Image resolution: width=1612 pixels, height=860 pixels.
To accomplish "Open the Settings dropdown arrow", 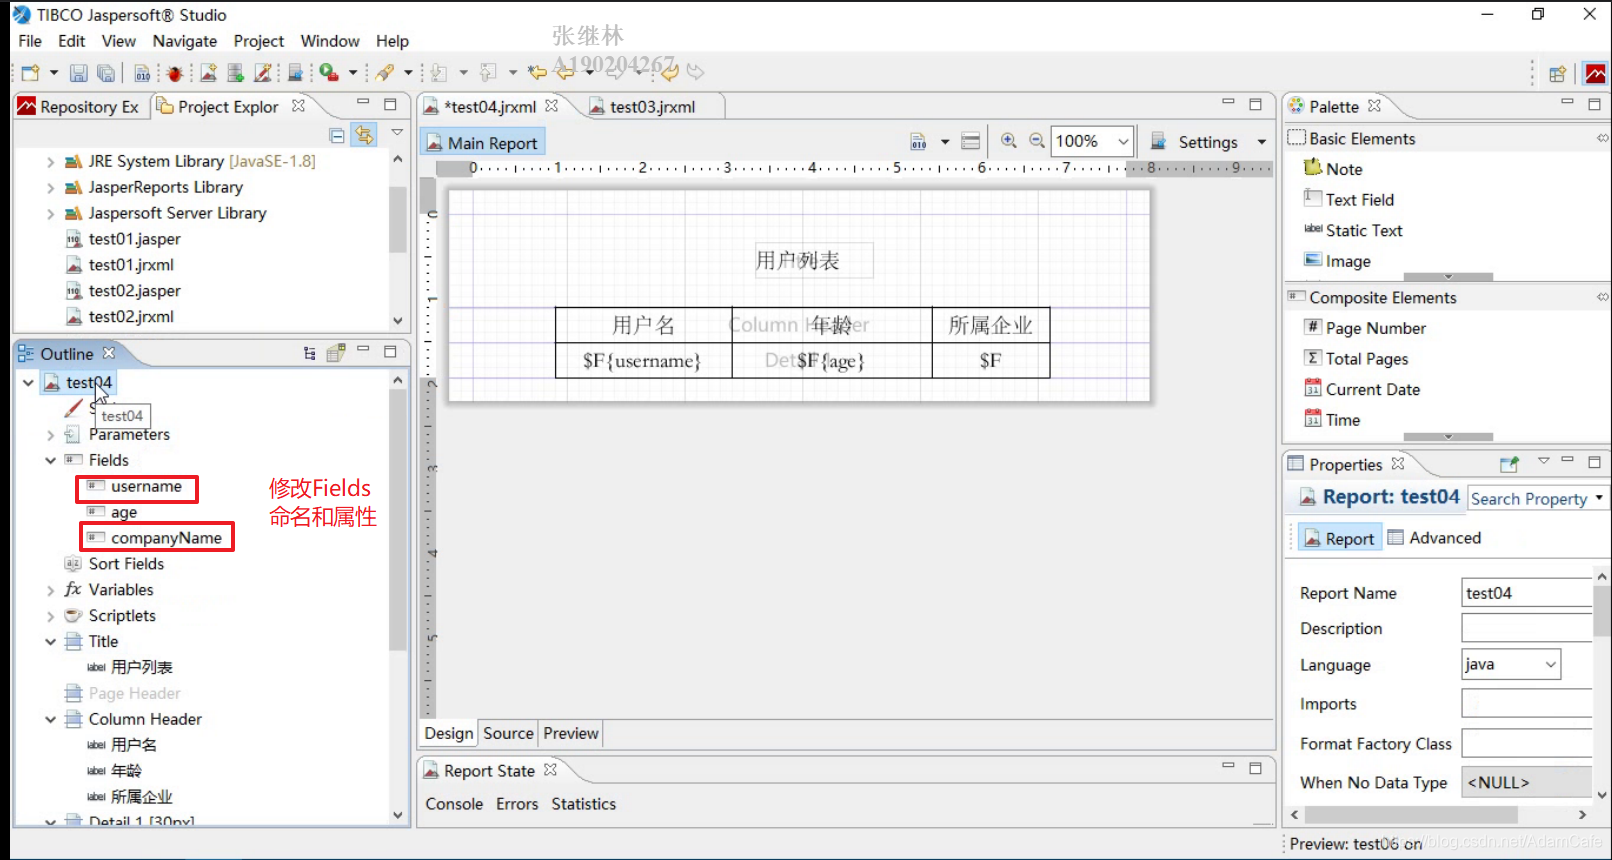I will 1262,142.
